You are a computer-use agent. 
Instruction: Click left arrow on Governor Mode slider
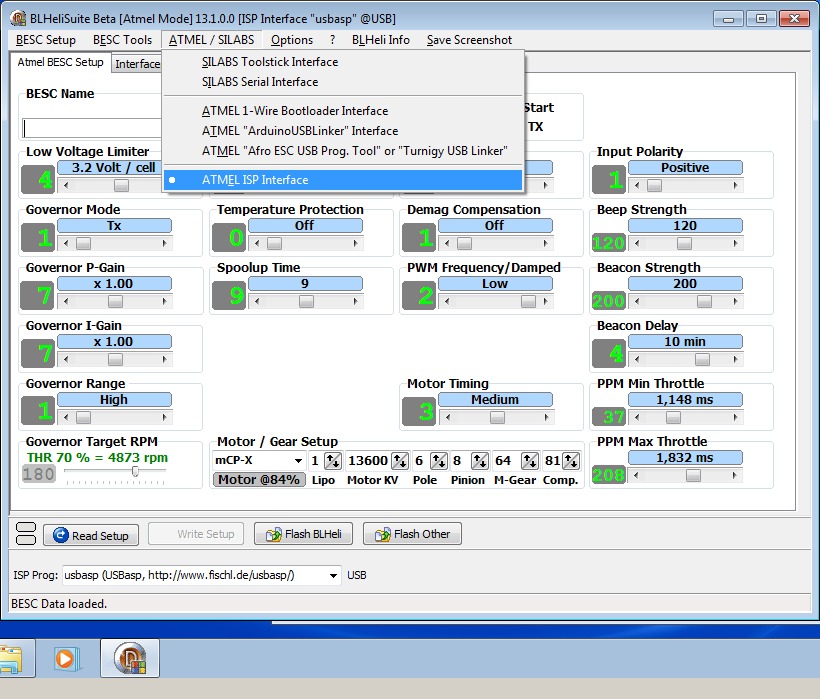click(66, 243)
